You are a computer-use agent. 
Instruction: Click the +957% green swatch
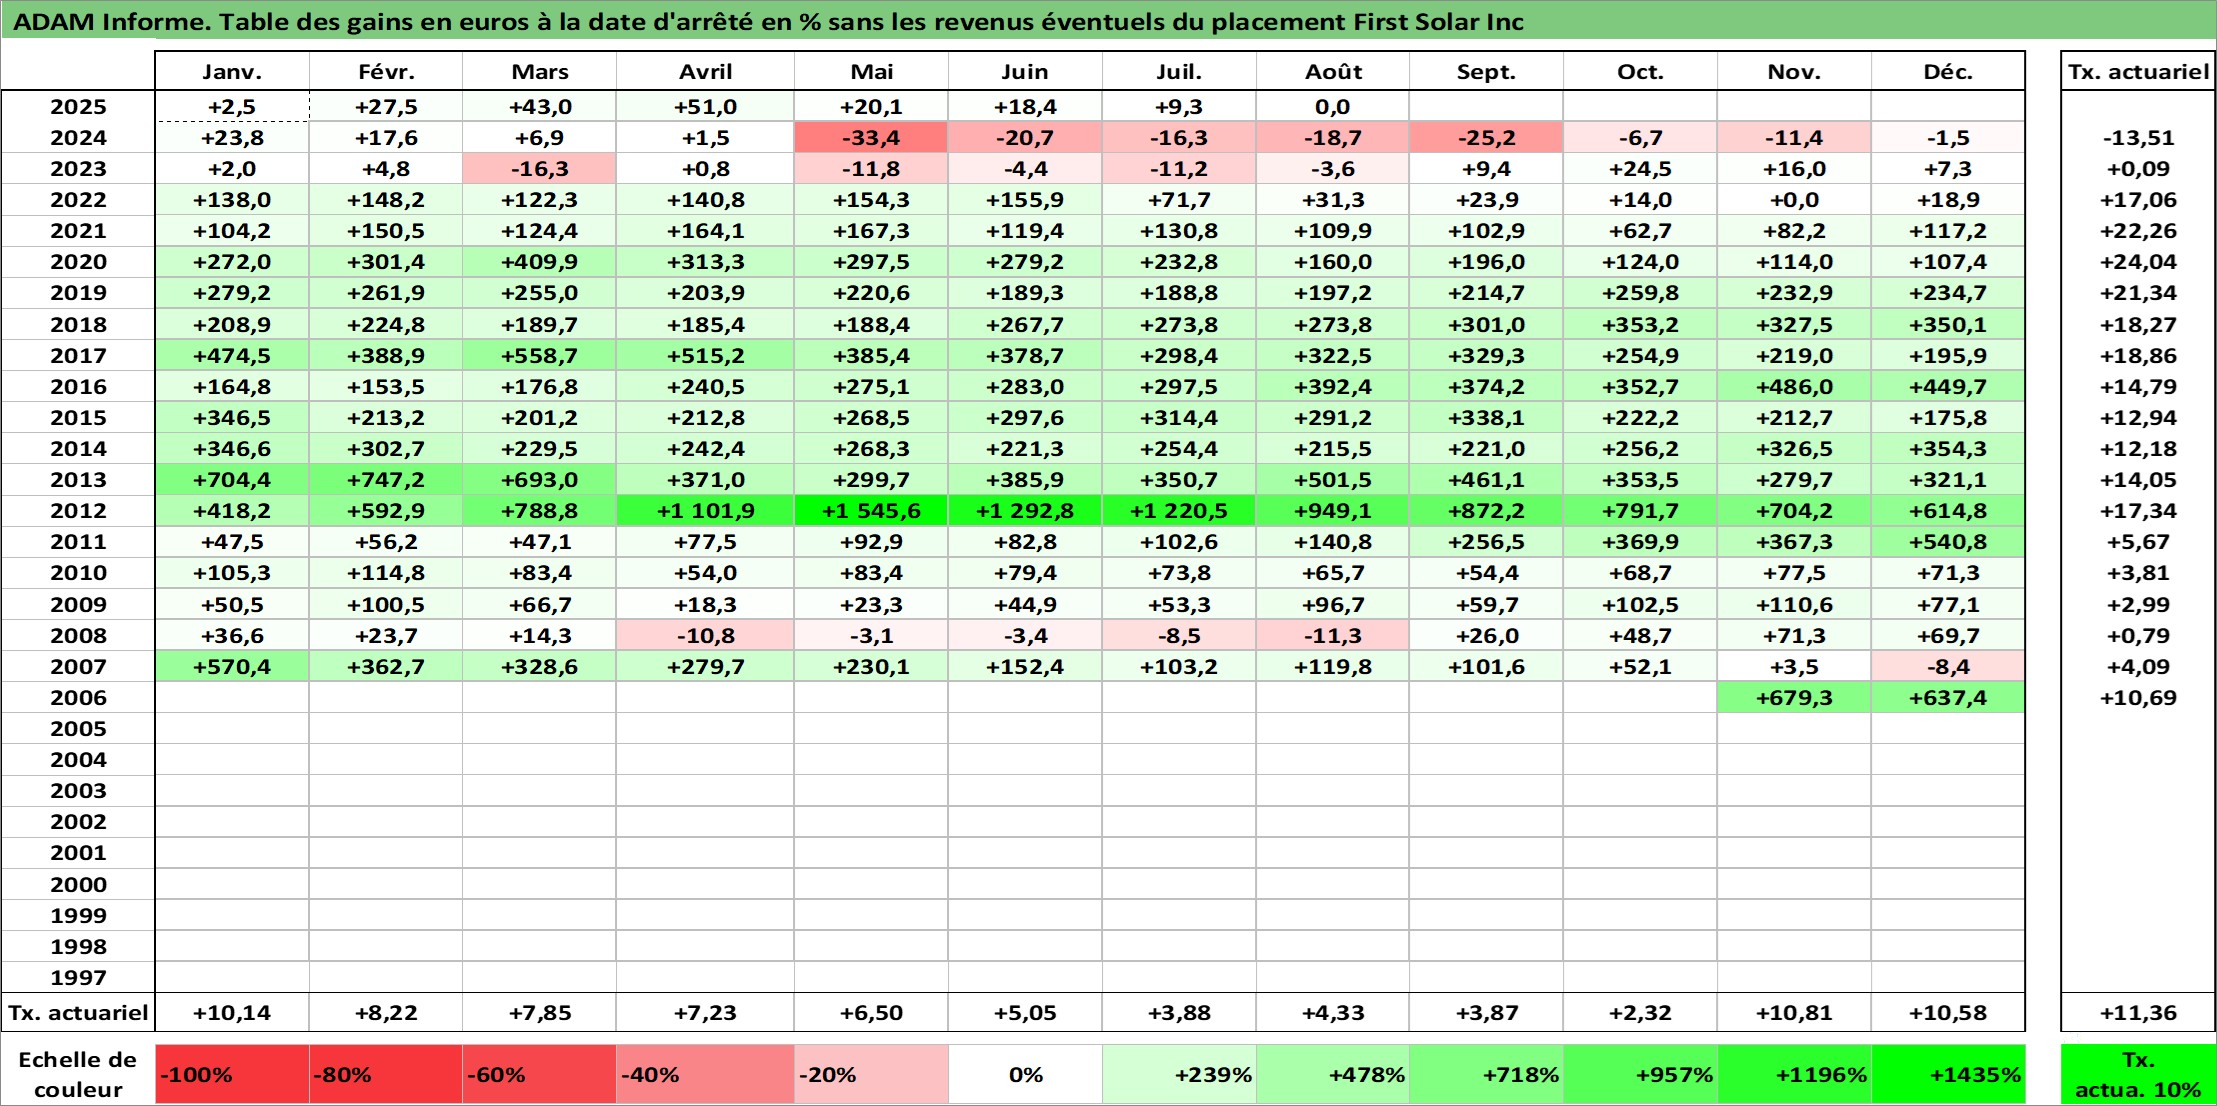tap(1640, 1075)
